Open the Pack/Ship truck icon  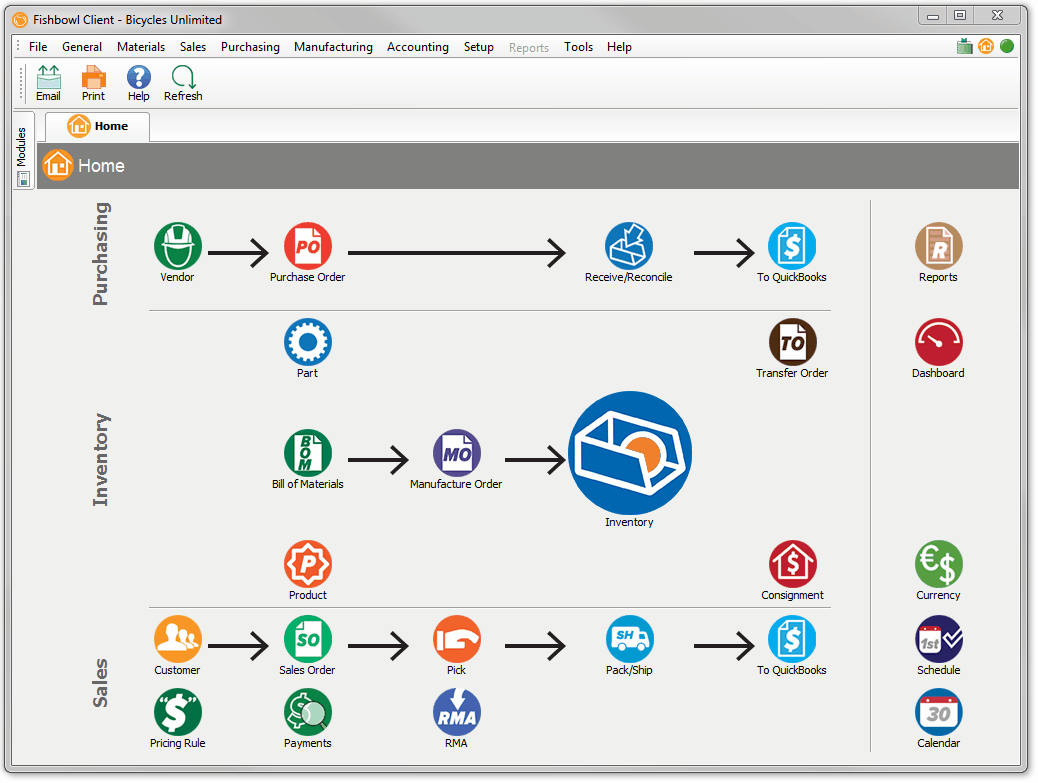(629, 639)
